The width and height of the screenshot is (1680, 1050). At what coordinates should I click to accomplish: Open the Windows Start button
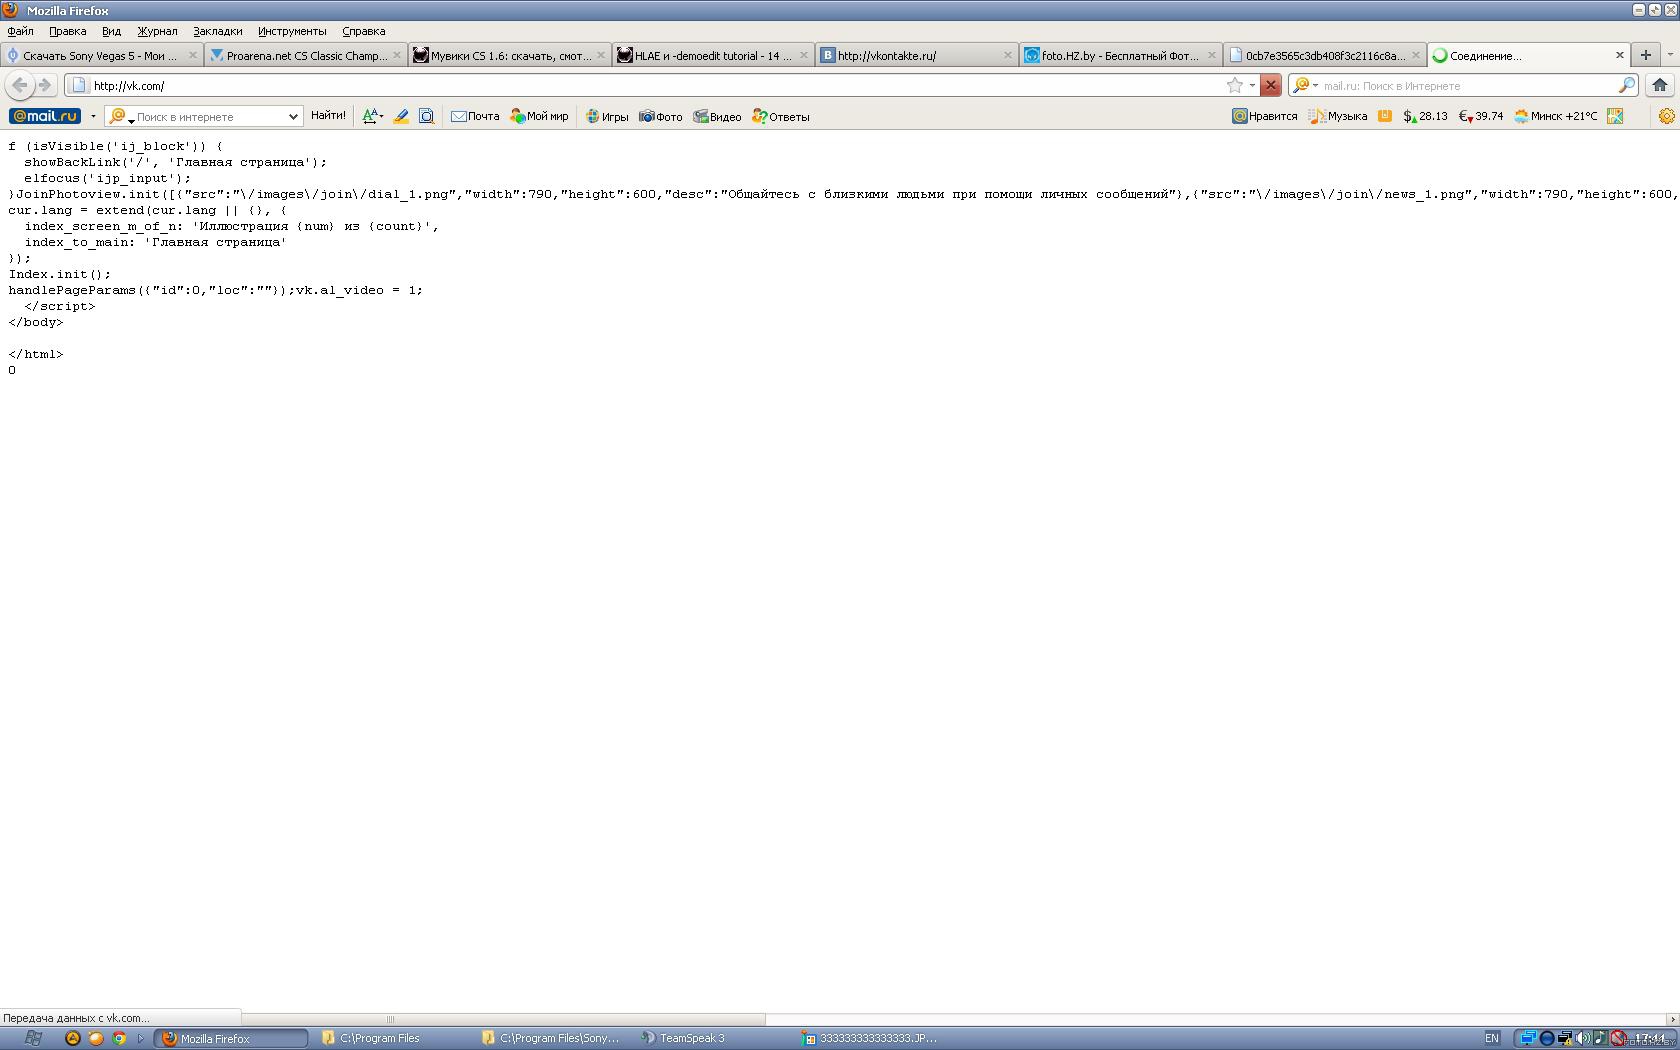click(32, 1038)
